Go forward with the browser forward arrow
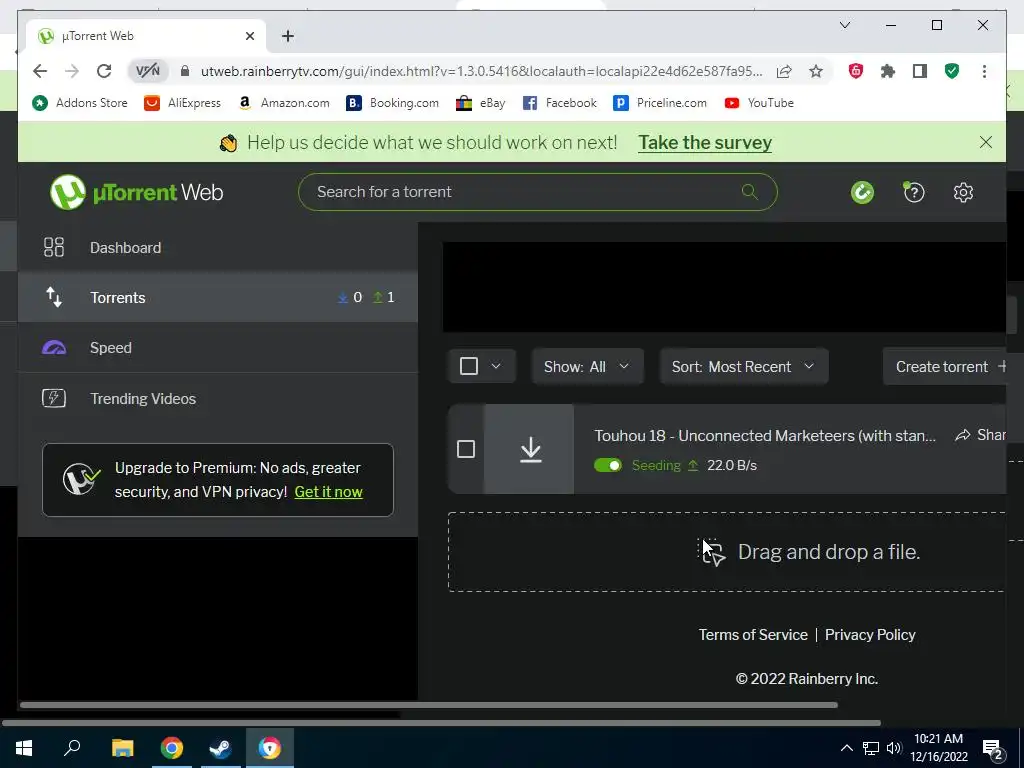This screenshot has height=768, width=1024. [72, 71]
